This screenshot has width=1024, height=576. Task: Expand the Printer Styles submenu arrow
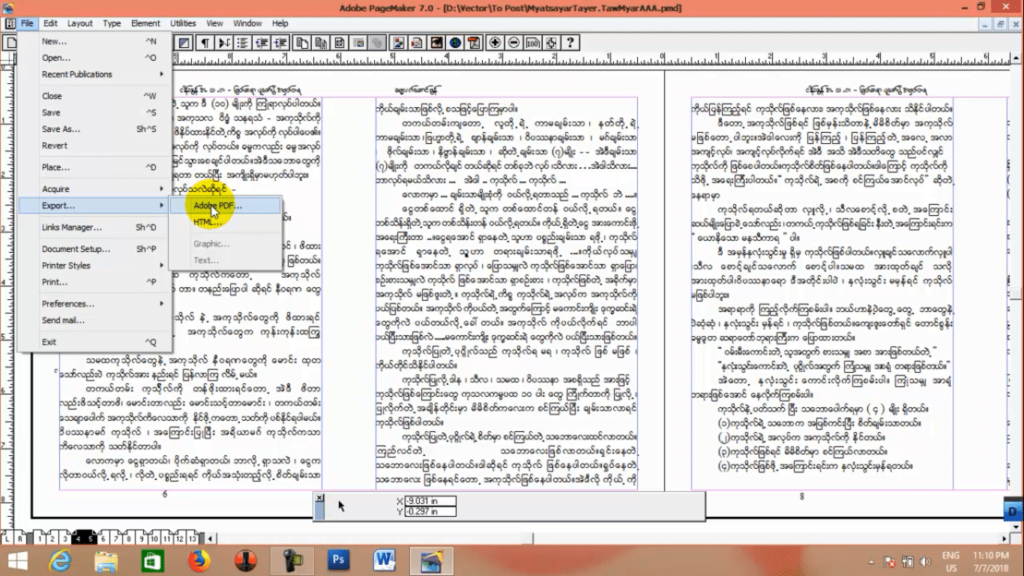point(161,266)
